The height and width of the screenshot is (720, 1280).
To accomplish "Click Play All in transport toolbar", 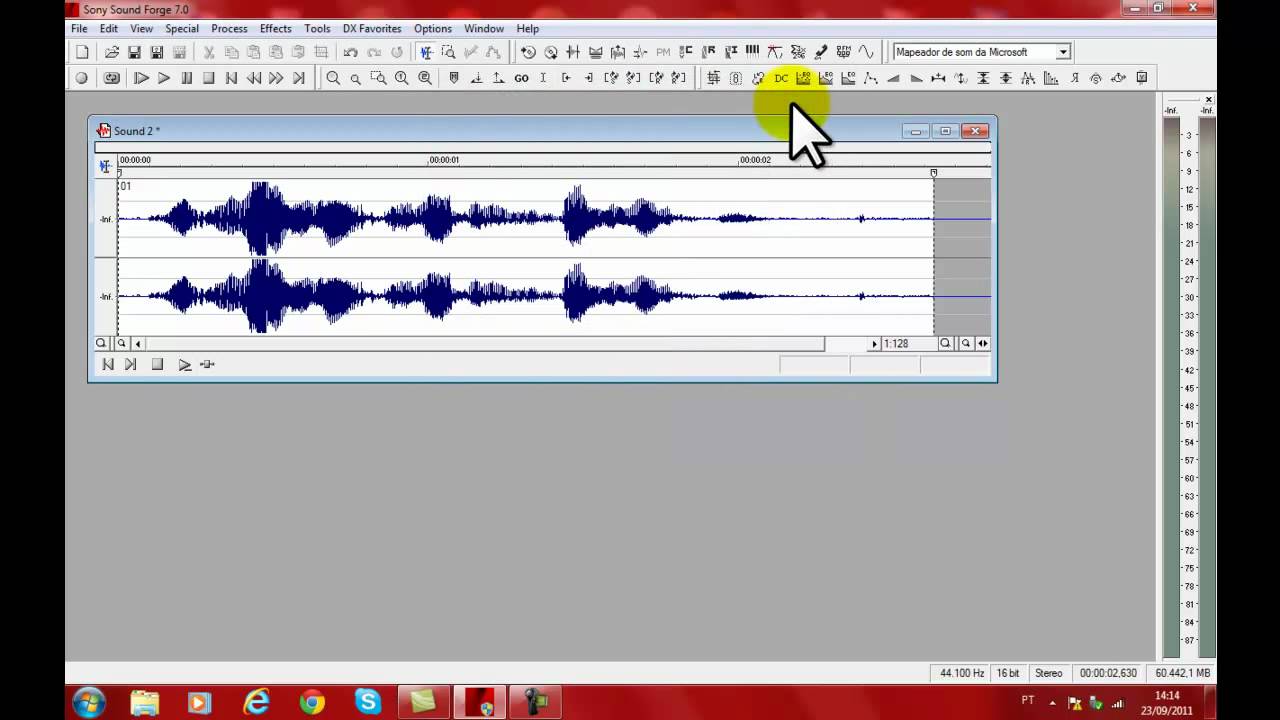I will 141,78.
